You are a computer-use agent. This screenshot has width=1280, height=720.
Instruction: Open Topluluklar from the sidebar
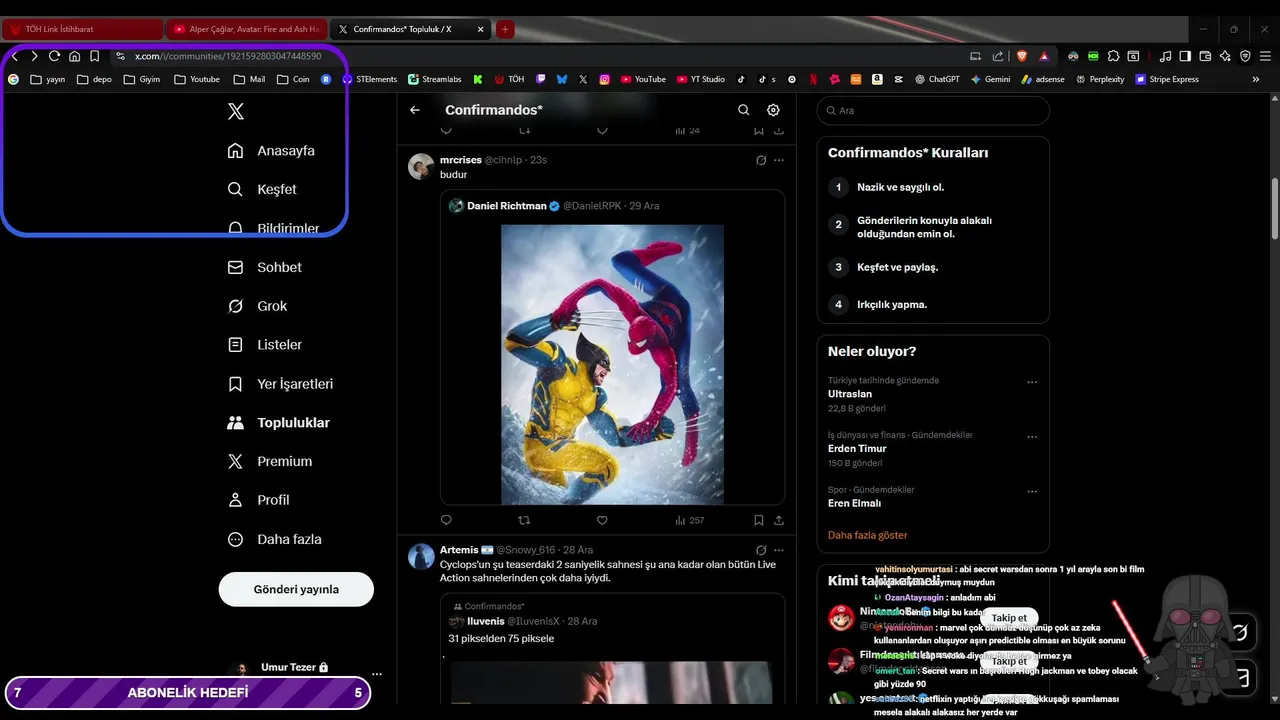tap(278, 423)
